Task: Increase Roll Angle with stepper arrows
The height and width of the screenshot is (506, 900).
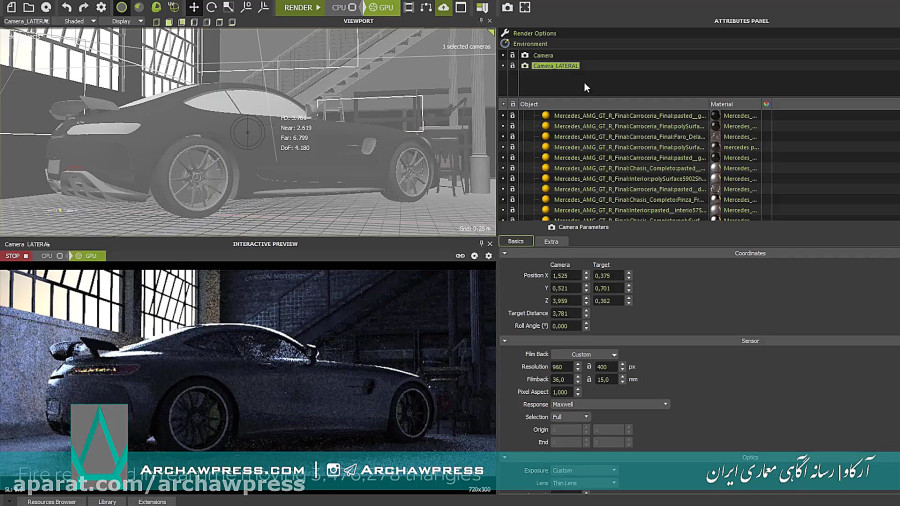Action: click(x=586, y=324)
